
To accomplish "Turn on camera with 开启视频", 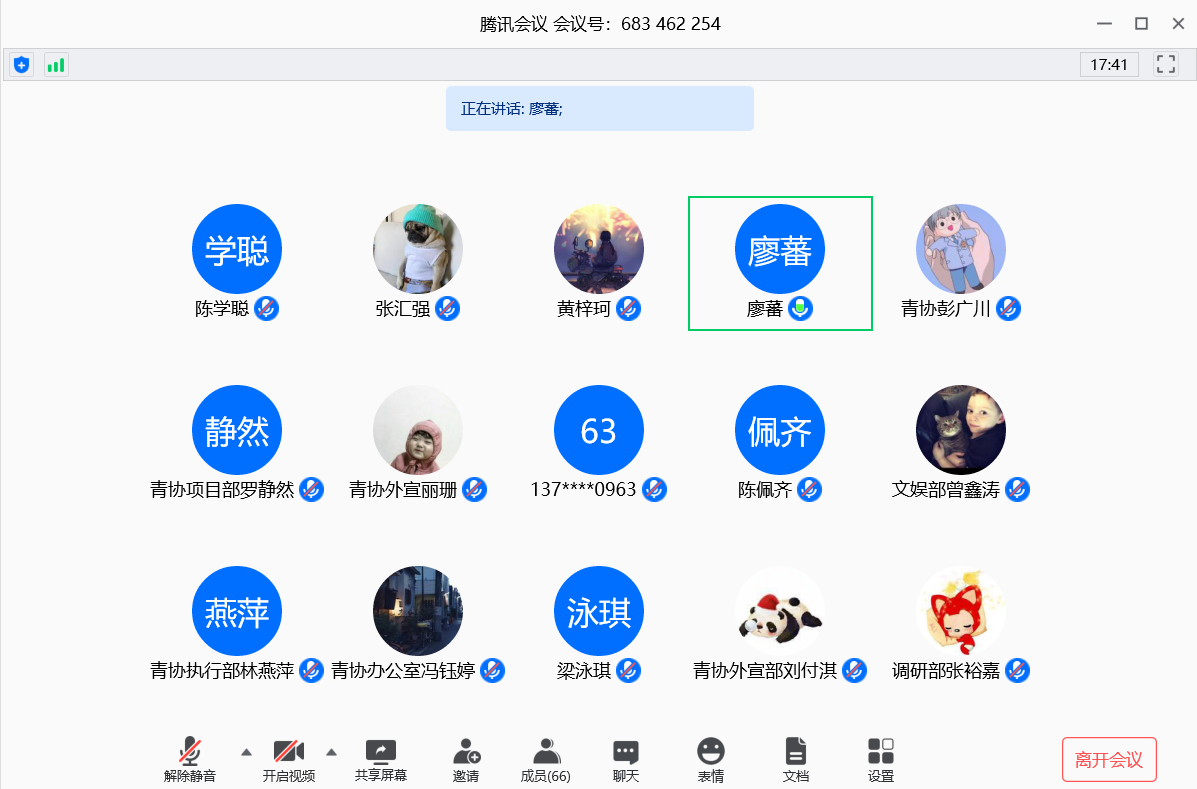I will coord(289,760).
